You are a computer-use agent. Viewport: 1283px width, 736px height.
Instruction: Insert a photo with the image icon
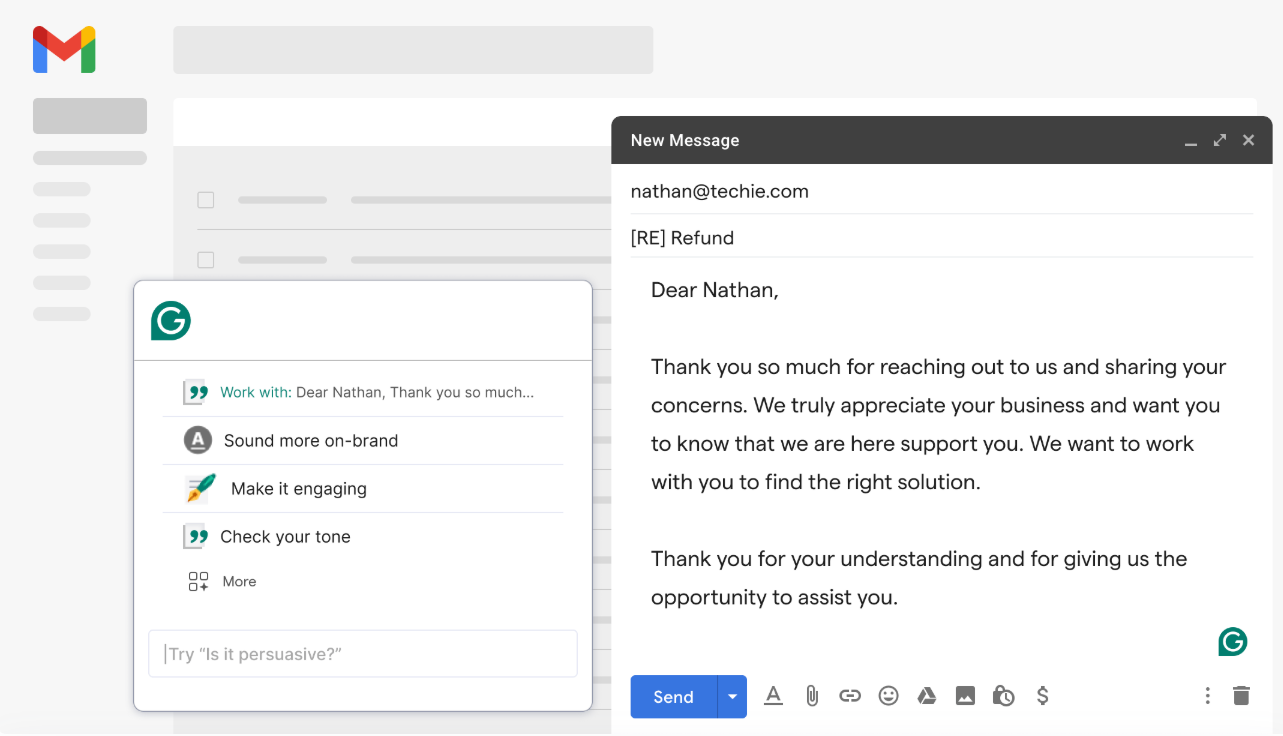coord(965,696)
